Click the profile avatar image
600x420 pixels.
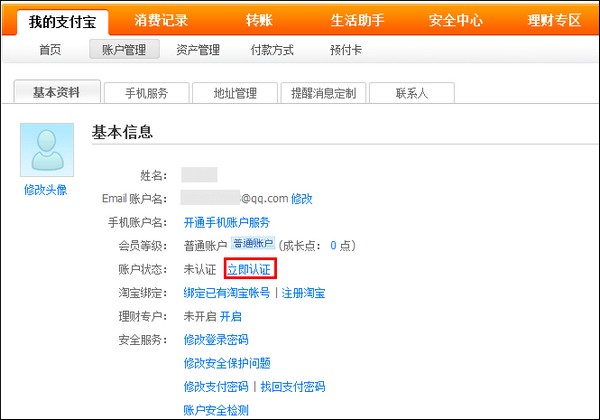pos(47,150)
